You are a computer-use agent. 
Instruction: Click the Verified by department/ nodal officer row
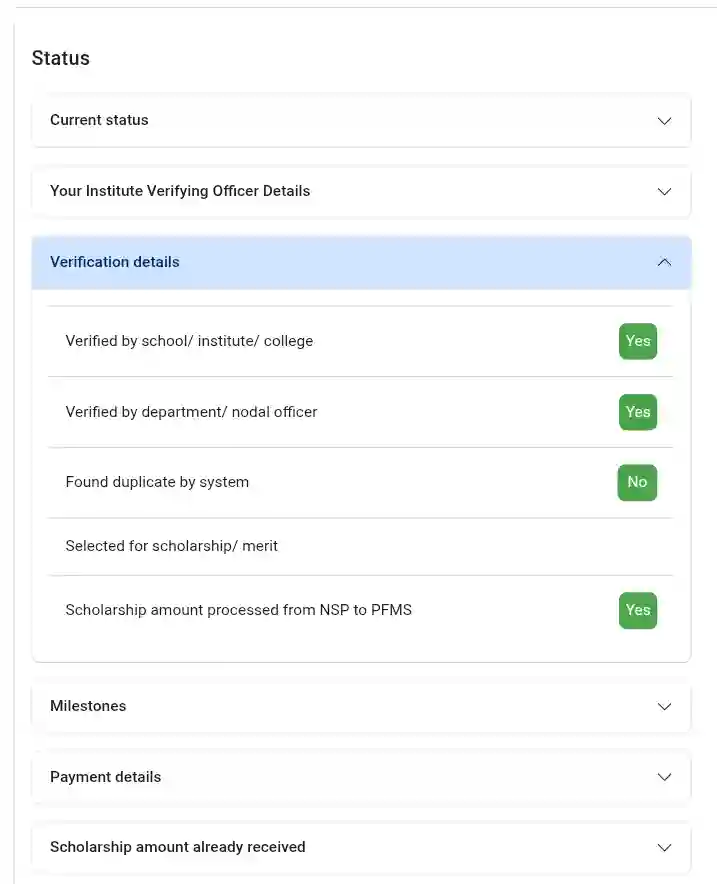pyautogui.click(x=191, y=412)
